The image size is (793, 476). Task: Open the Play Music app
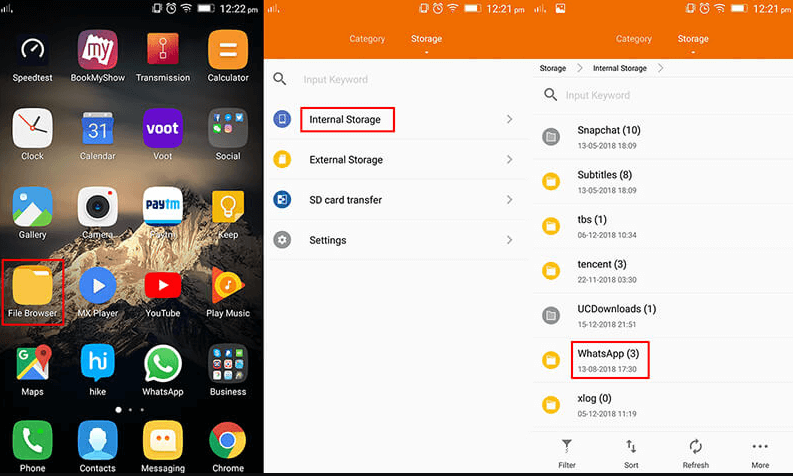(x=228, y=285)
